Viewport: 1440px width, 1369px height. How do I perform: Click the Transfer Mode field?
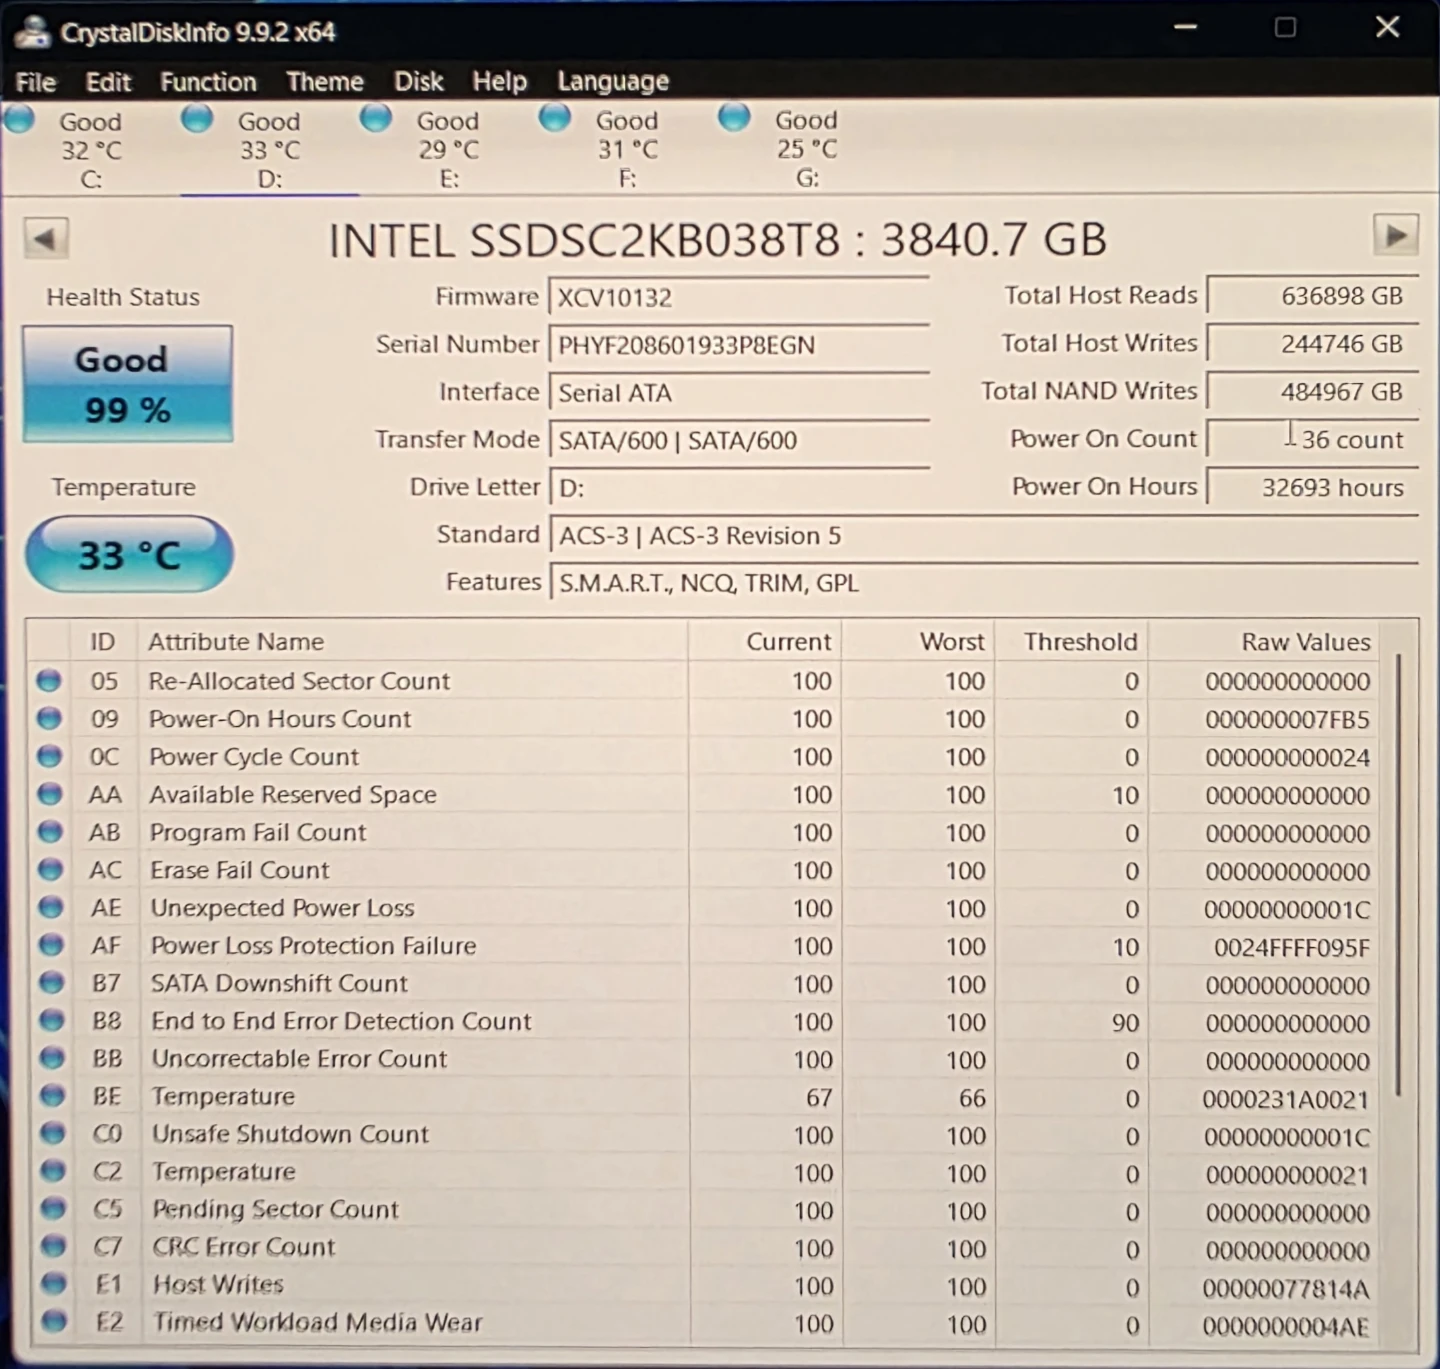point(739,440)
